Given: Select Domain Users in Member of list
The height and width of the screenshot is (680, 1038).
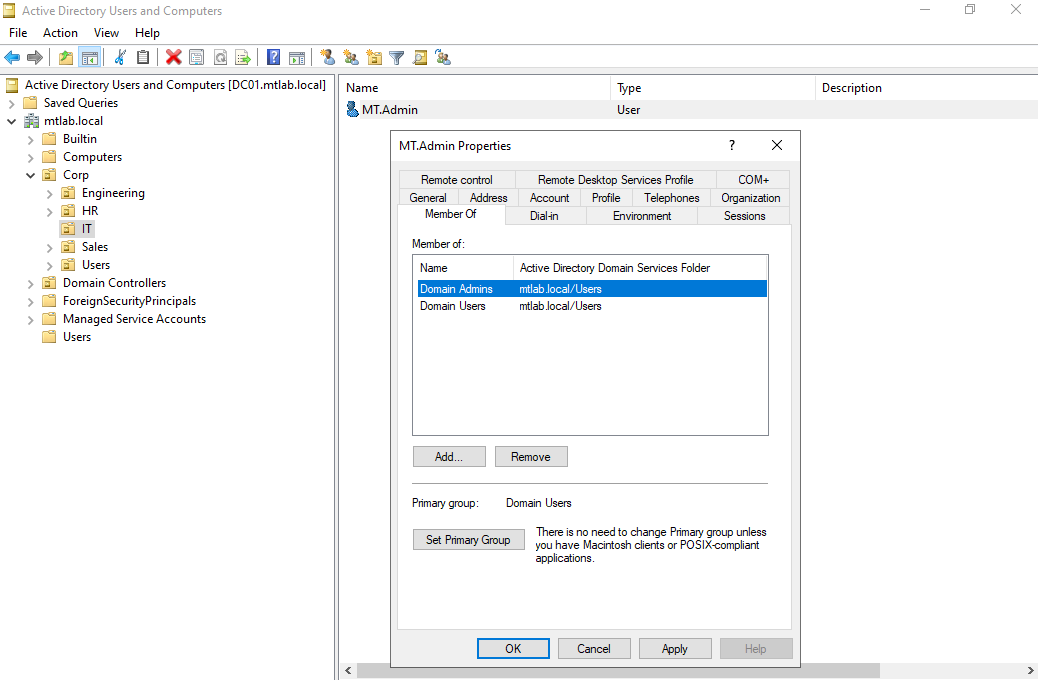Looking at the screenshot, I should 590,306.
